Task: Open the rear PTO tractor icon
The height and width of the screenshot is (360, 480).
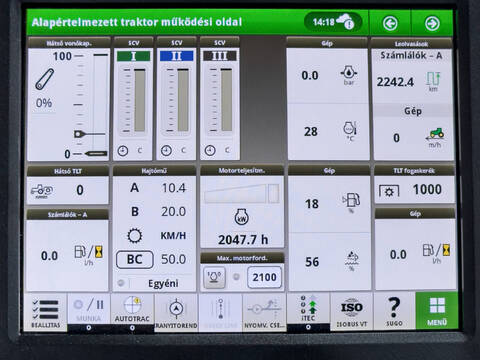Action: 42,191
